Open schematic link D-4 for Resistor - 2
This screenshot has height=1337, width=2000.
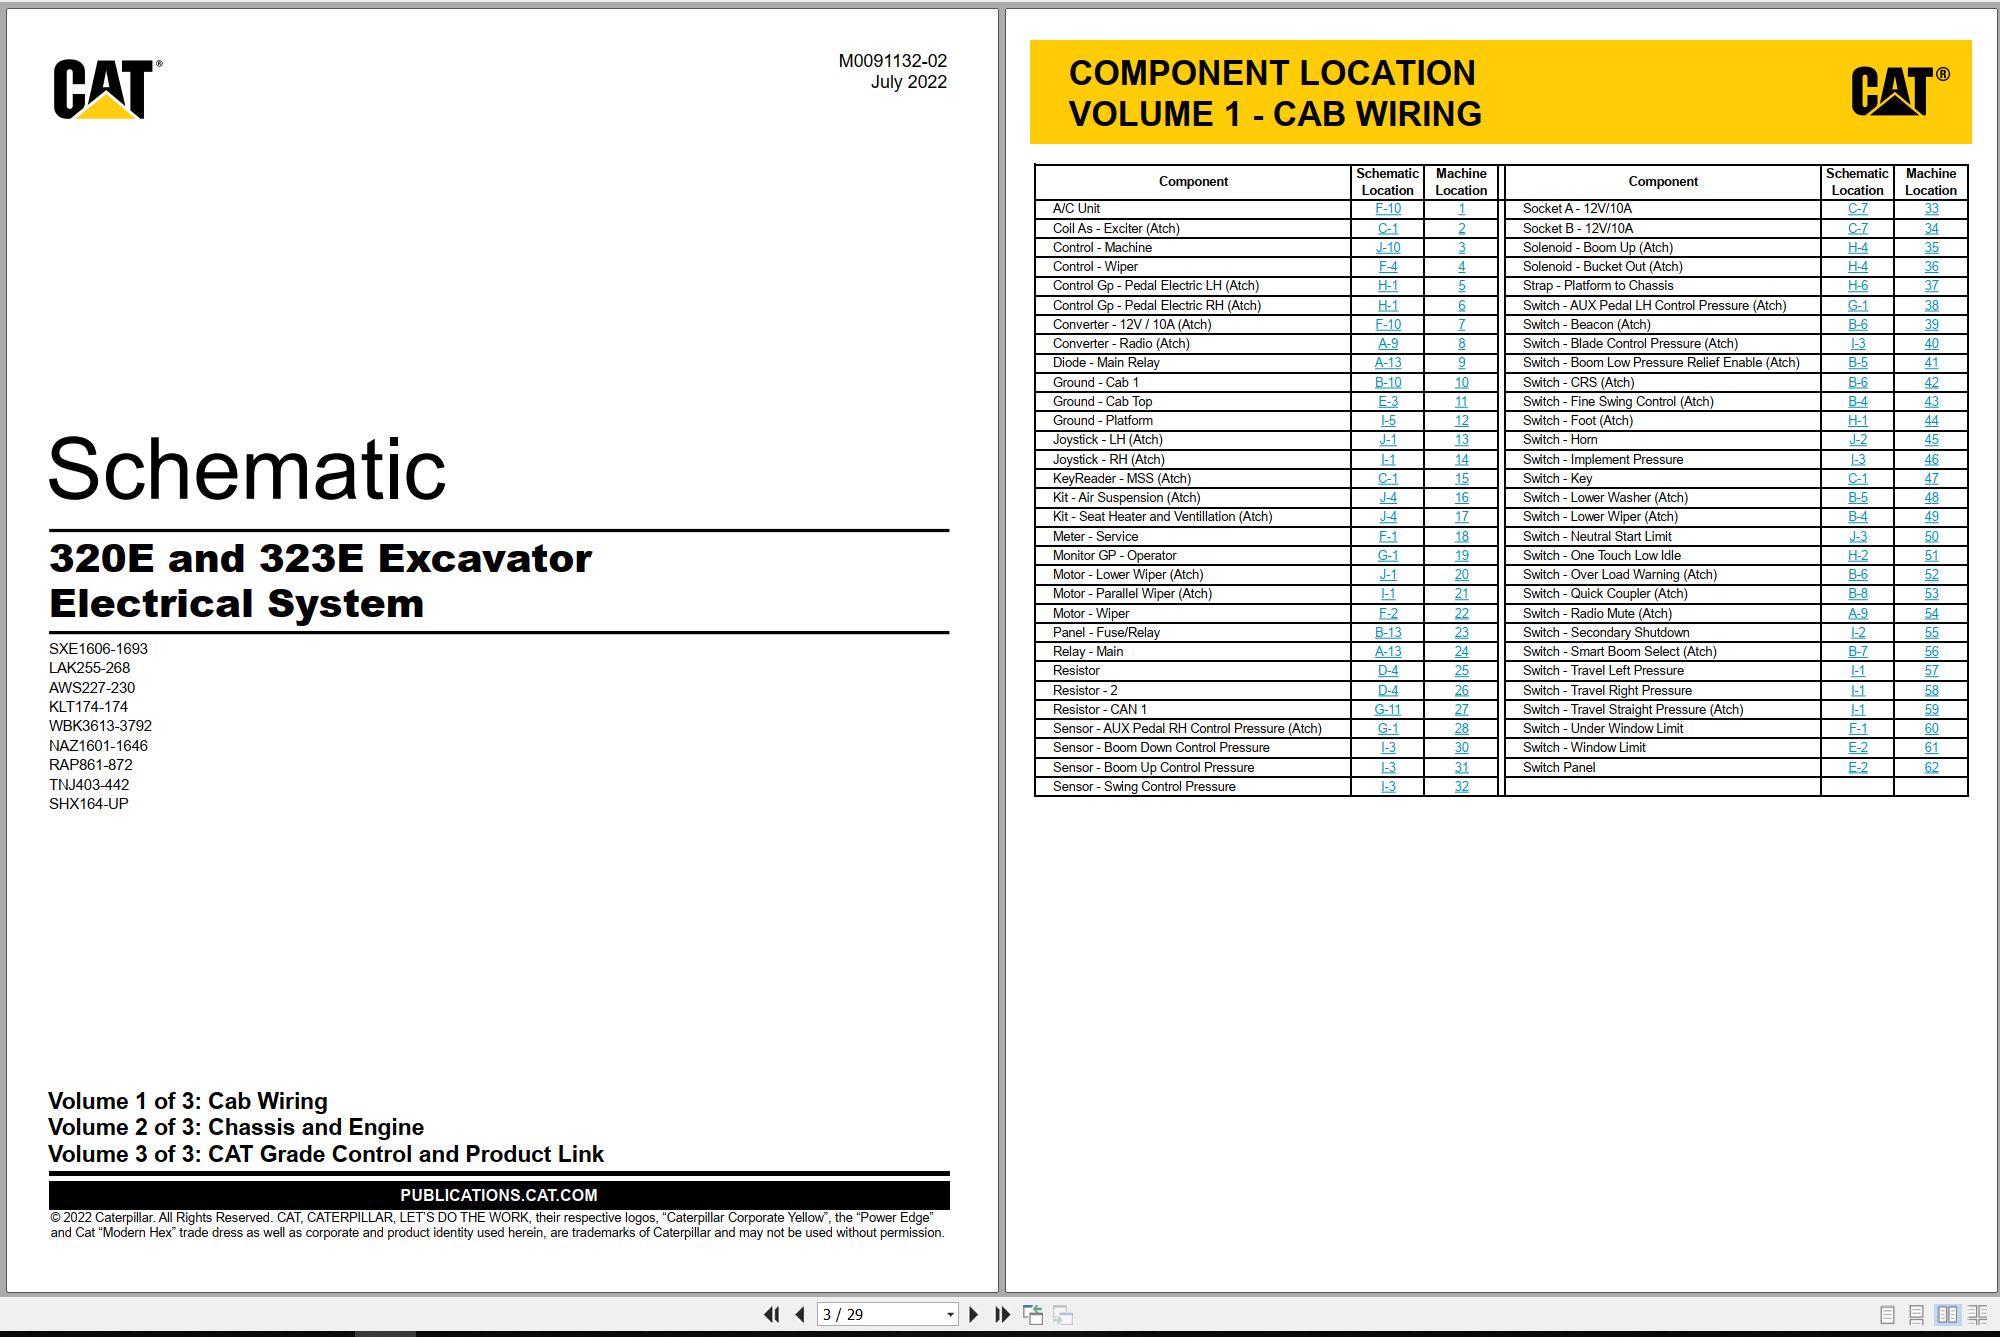[x=1388, y=690]
